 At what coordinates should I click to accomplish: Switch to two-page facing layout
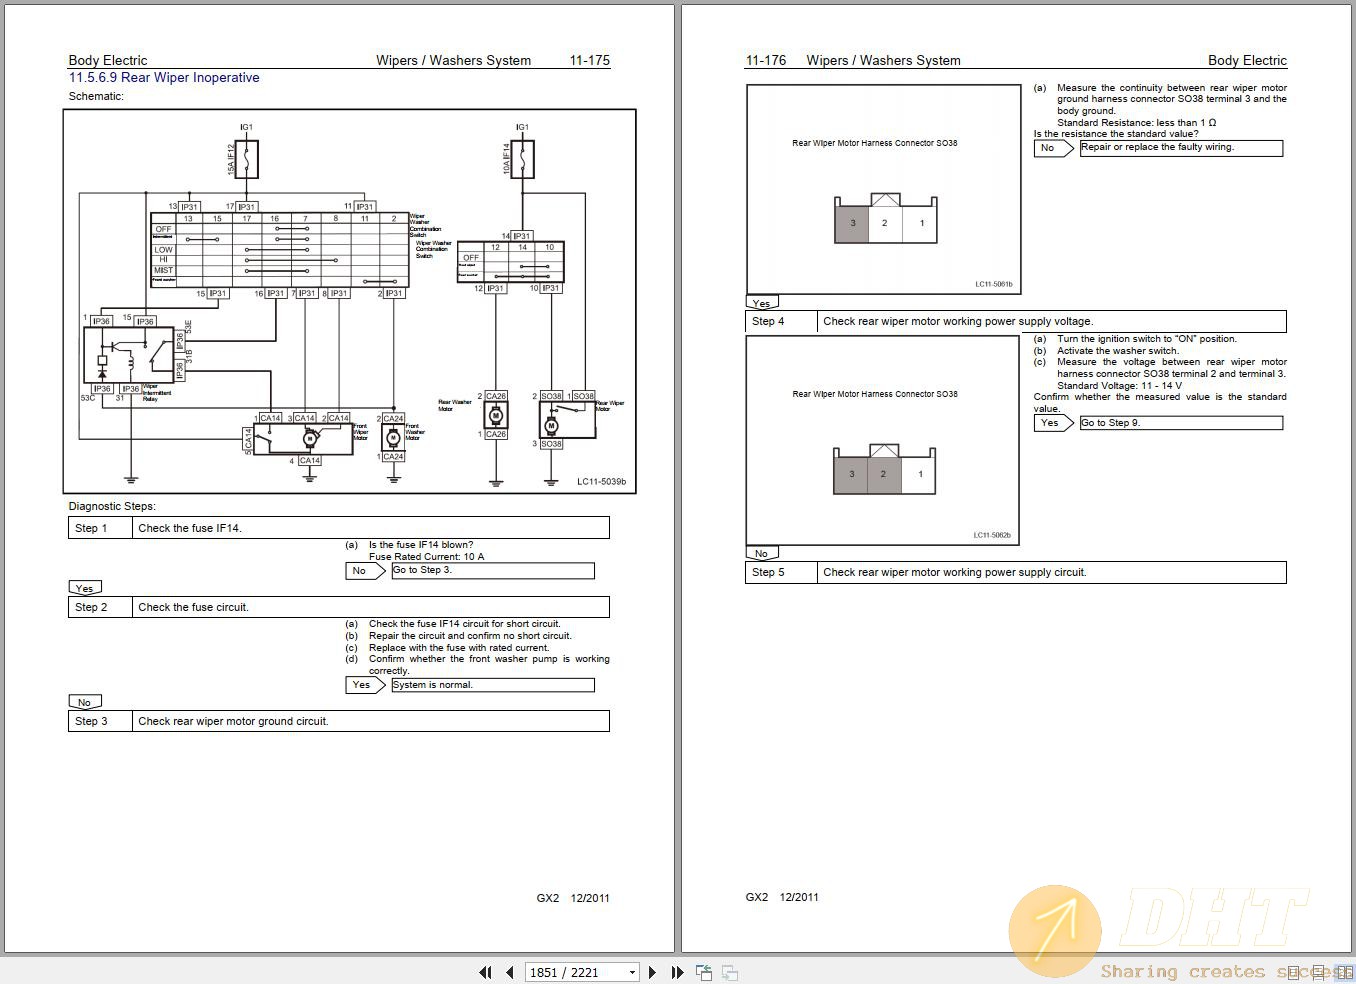(x=1344, y=972)
